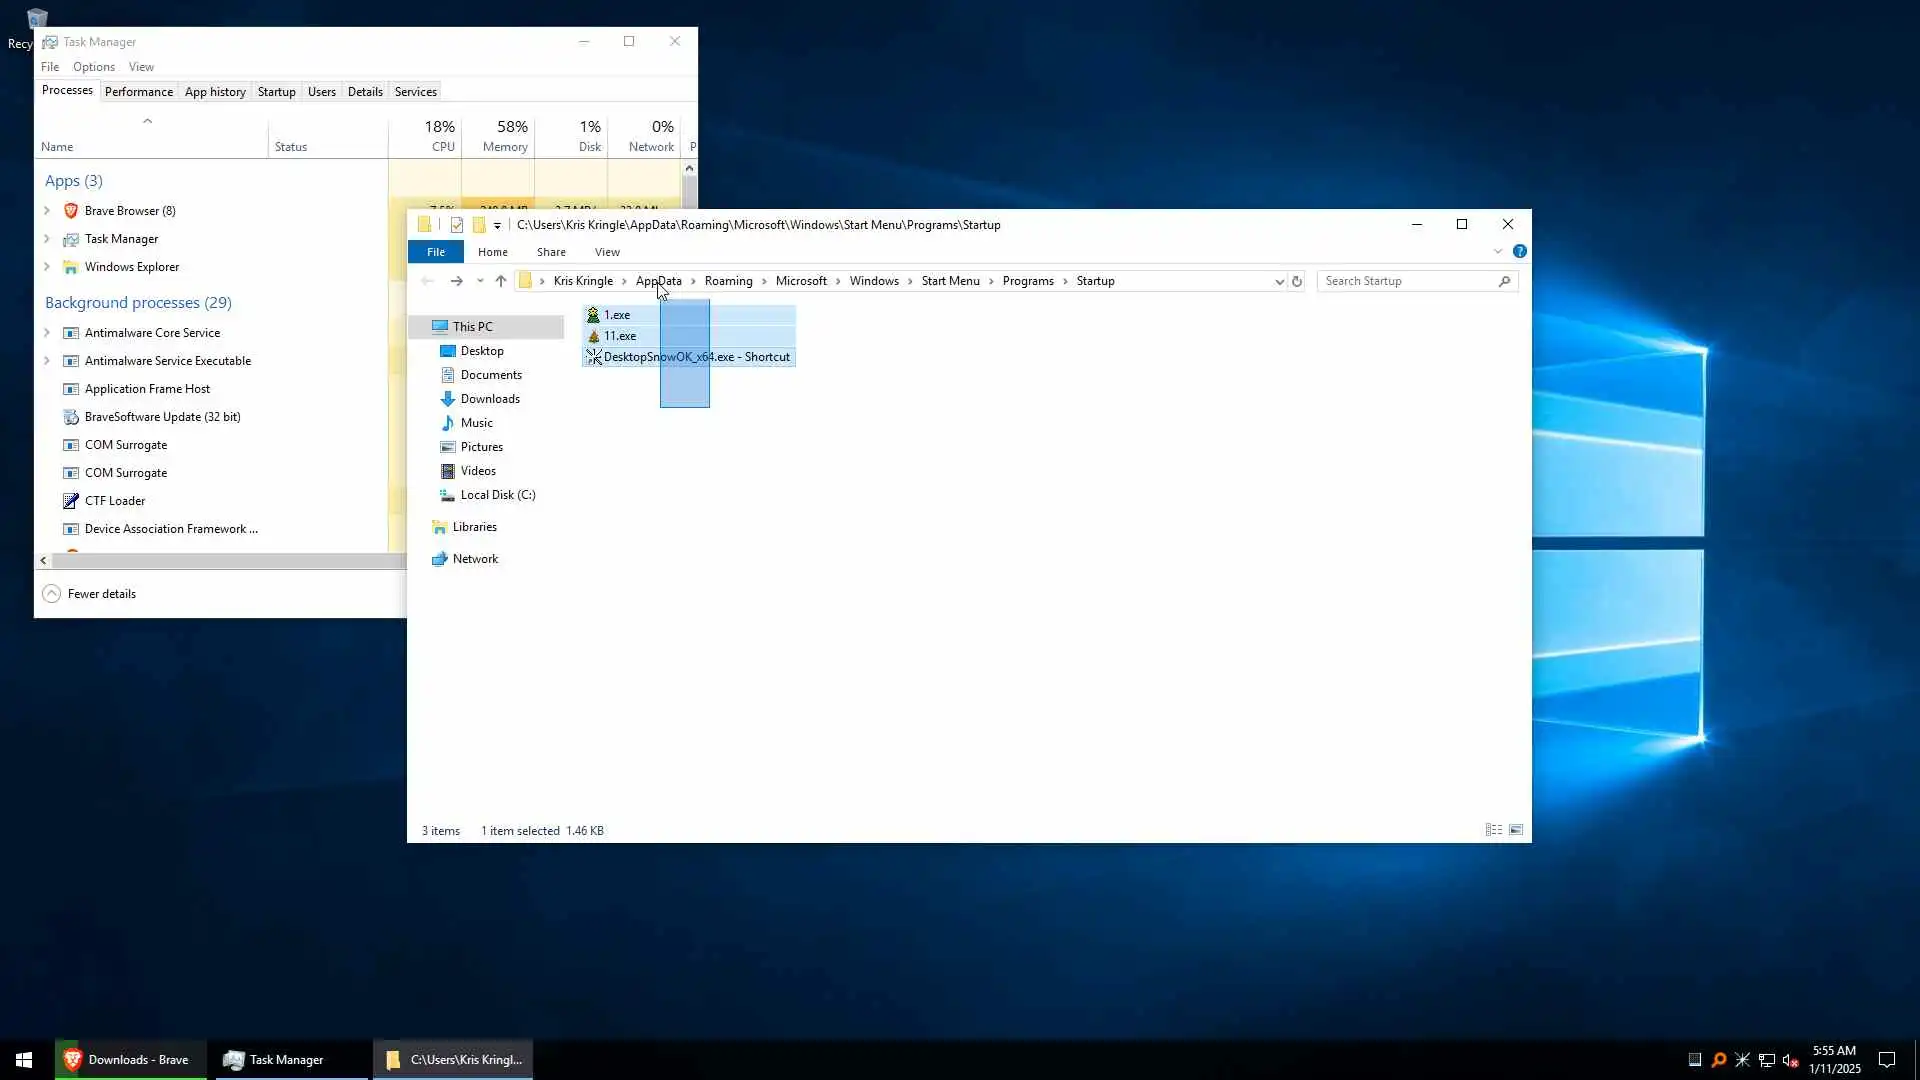Click the refresh button beside address bar

(1297, 281)
